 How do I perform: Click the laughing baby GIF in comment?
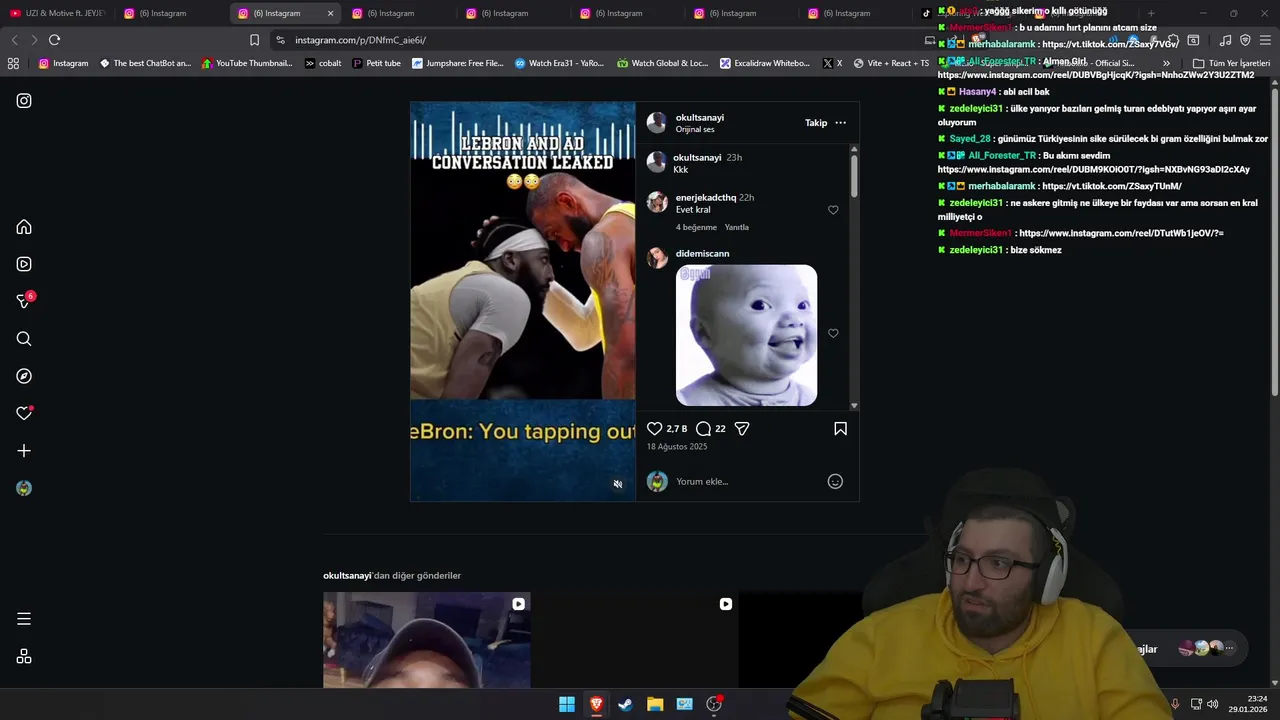[x=746, y=335]
